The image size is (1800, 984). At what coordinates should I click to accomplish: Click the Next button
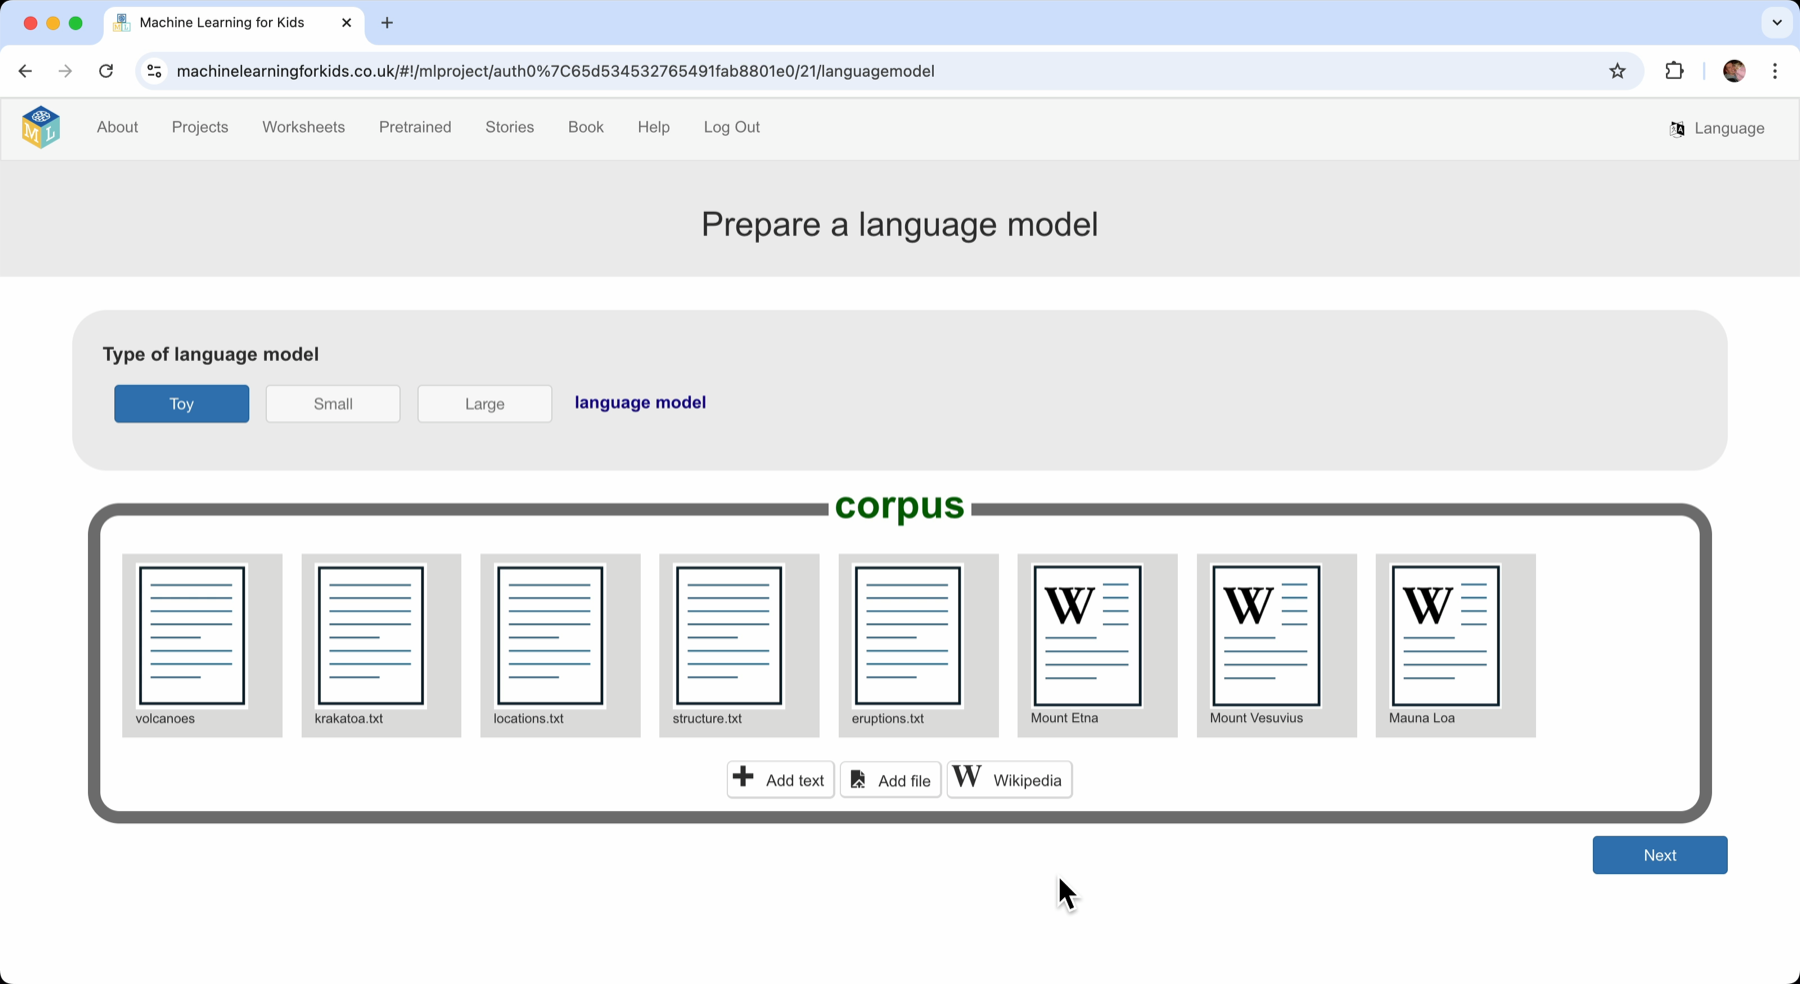click(1659, 855)
